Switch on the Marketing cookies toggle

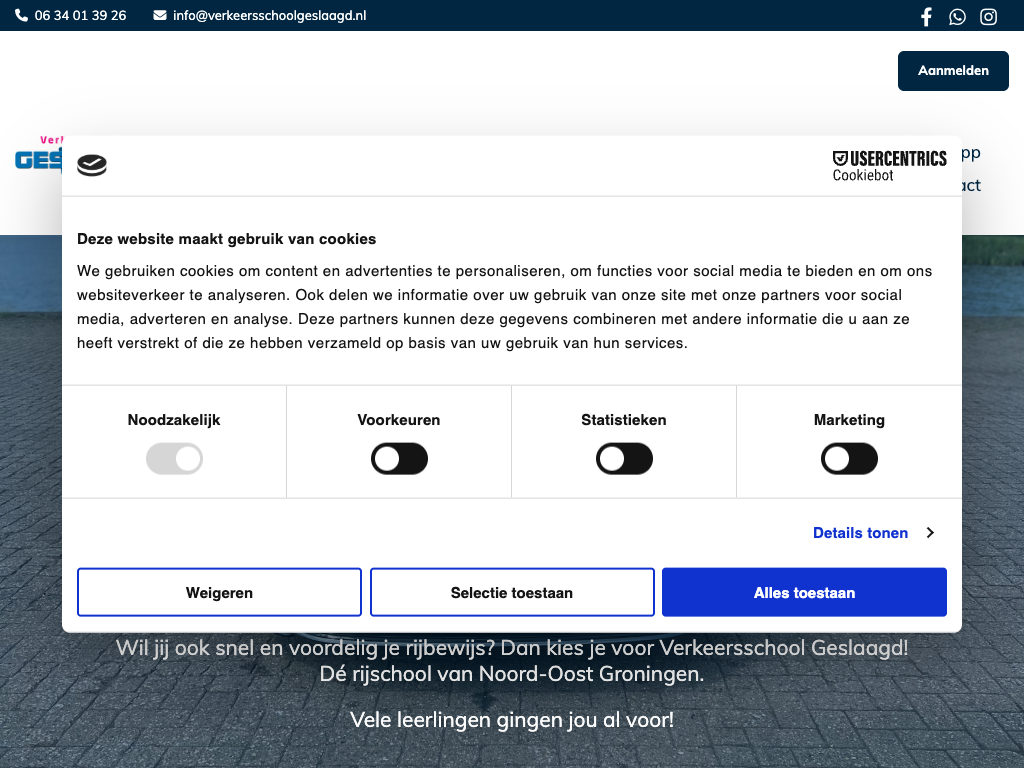click(x=849, y=459)
